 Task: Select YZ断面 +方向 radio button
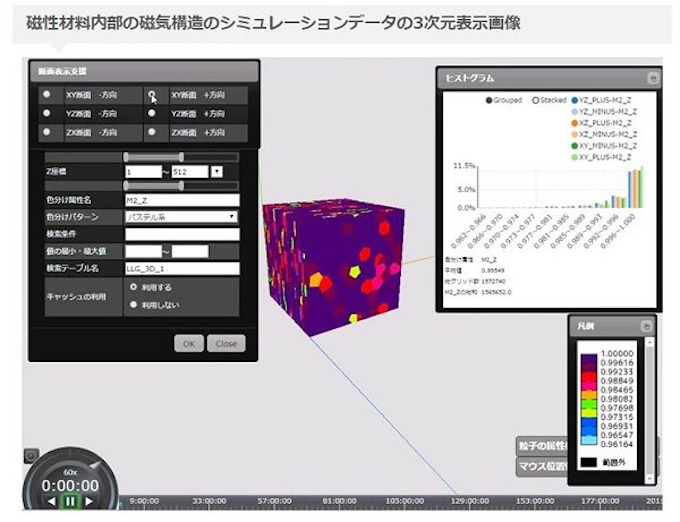(x=152, y=114)
